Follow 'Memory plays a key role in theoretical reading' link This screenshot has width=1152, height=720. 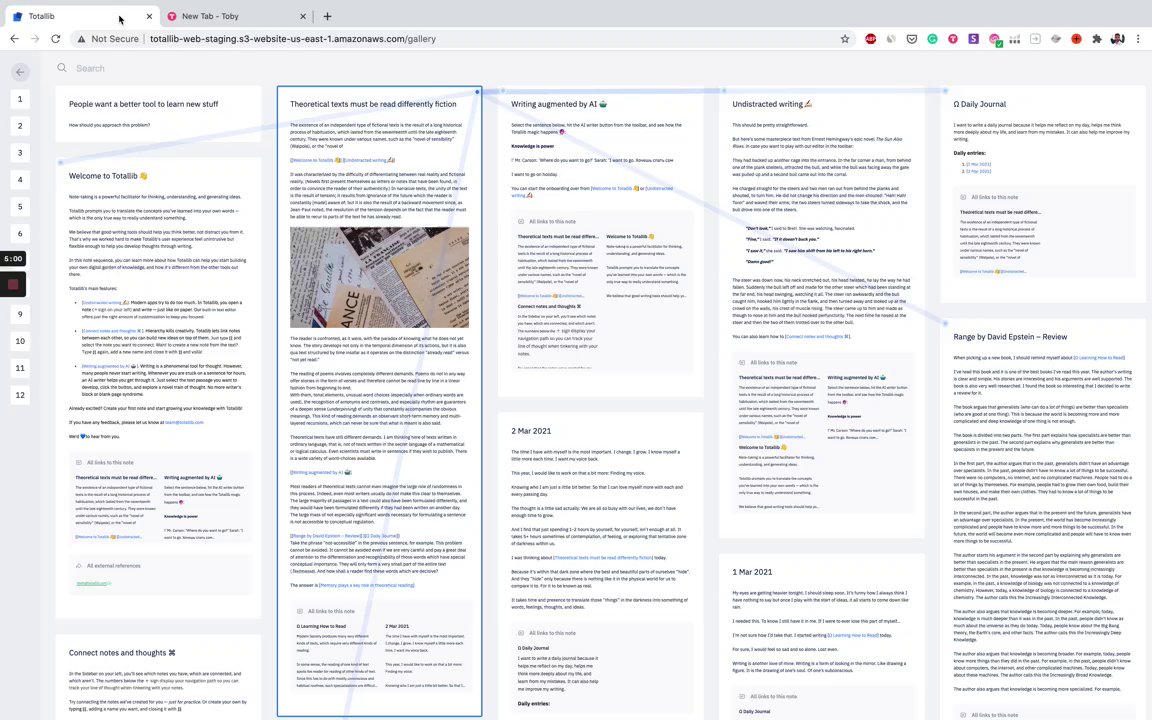tap(367, 586)
